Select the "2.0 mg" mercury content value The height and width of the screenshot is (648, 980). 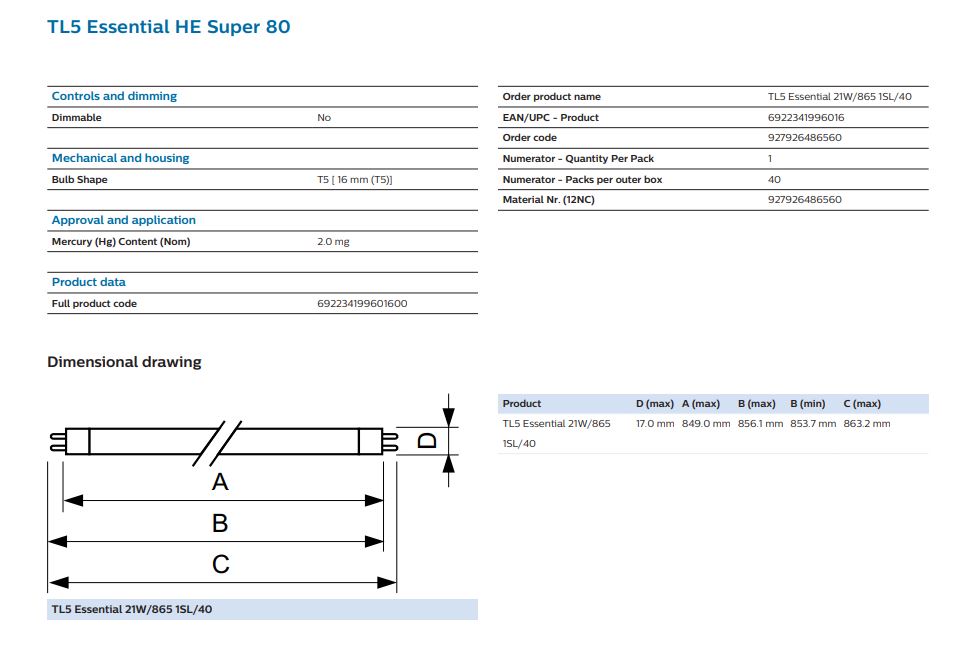(333, 242)
